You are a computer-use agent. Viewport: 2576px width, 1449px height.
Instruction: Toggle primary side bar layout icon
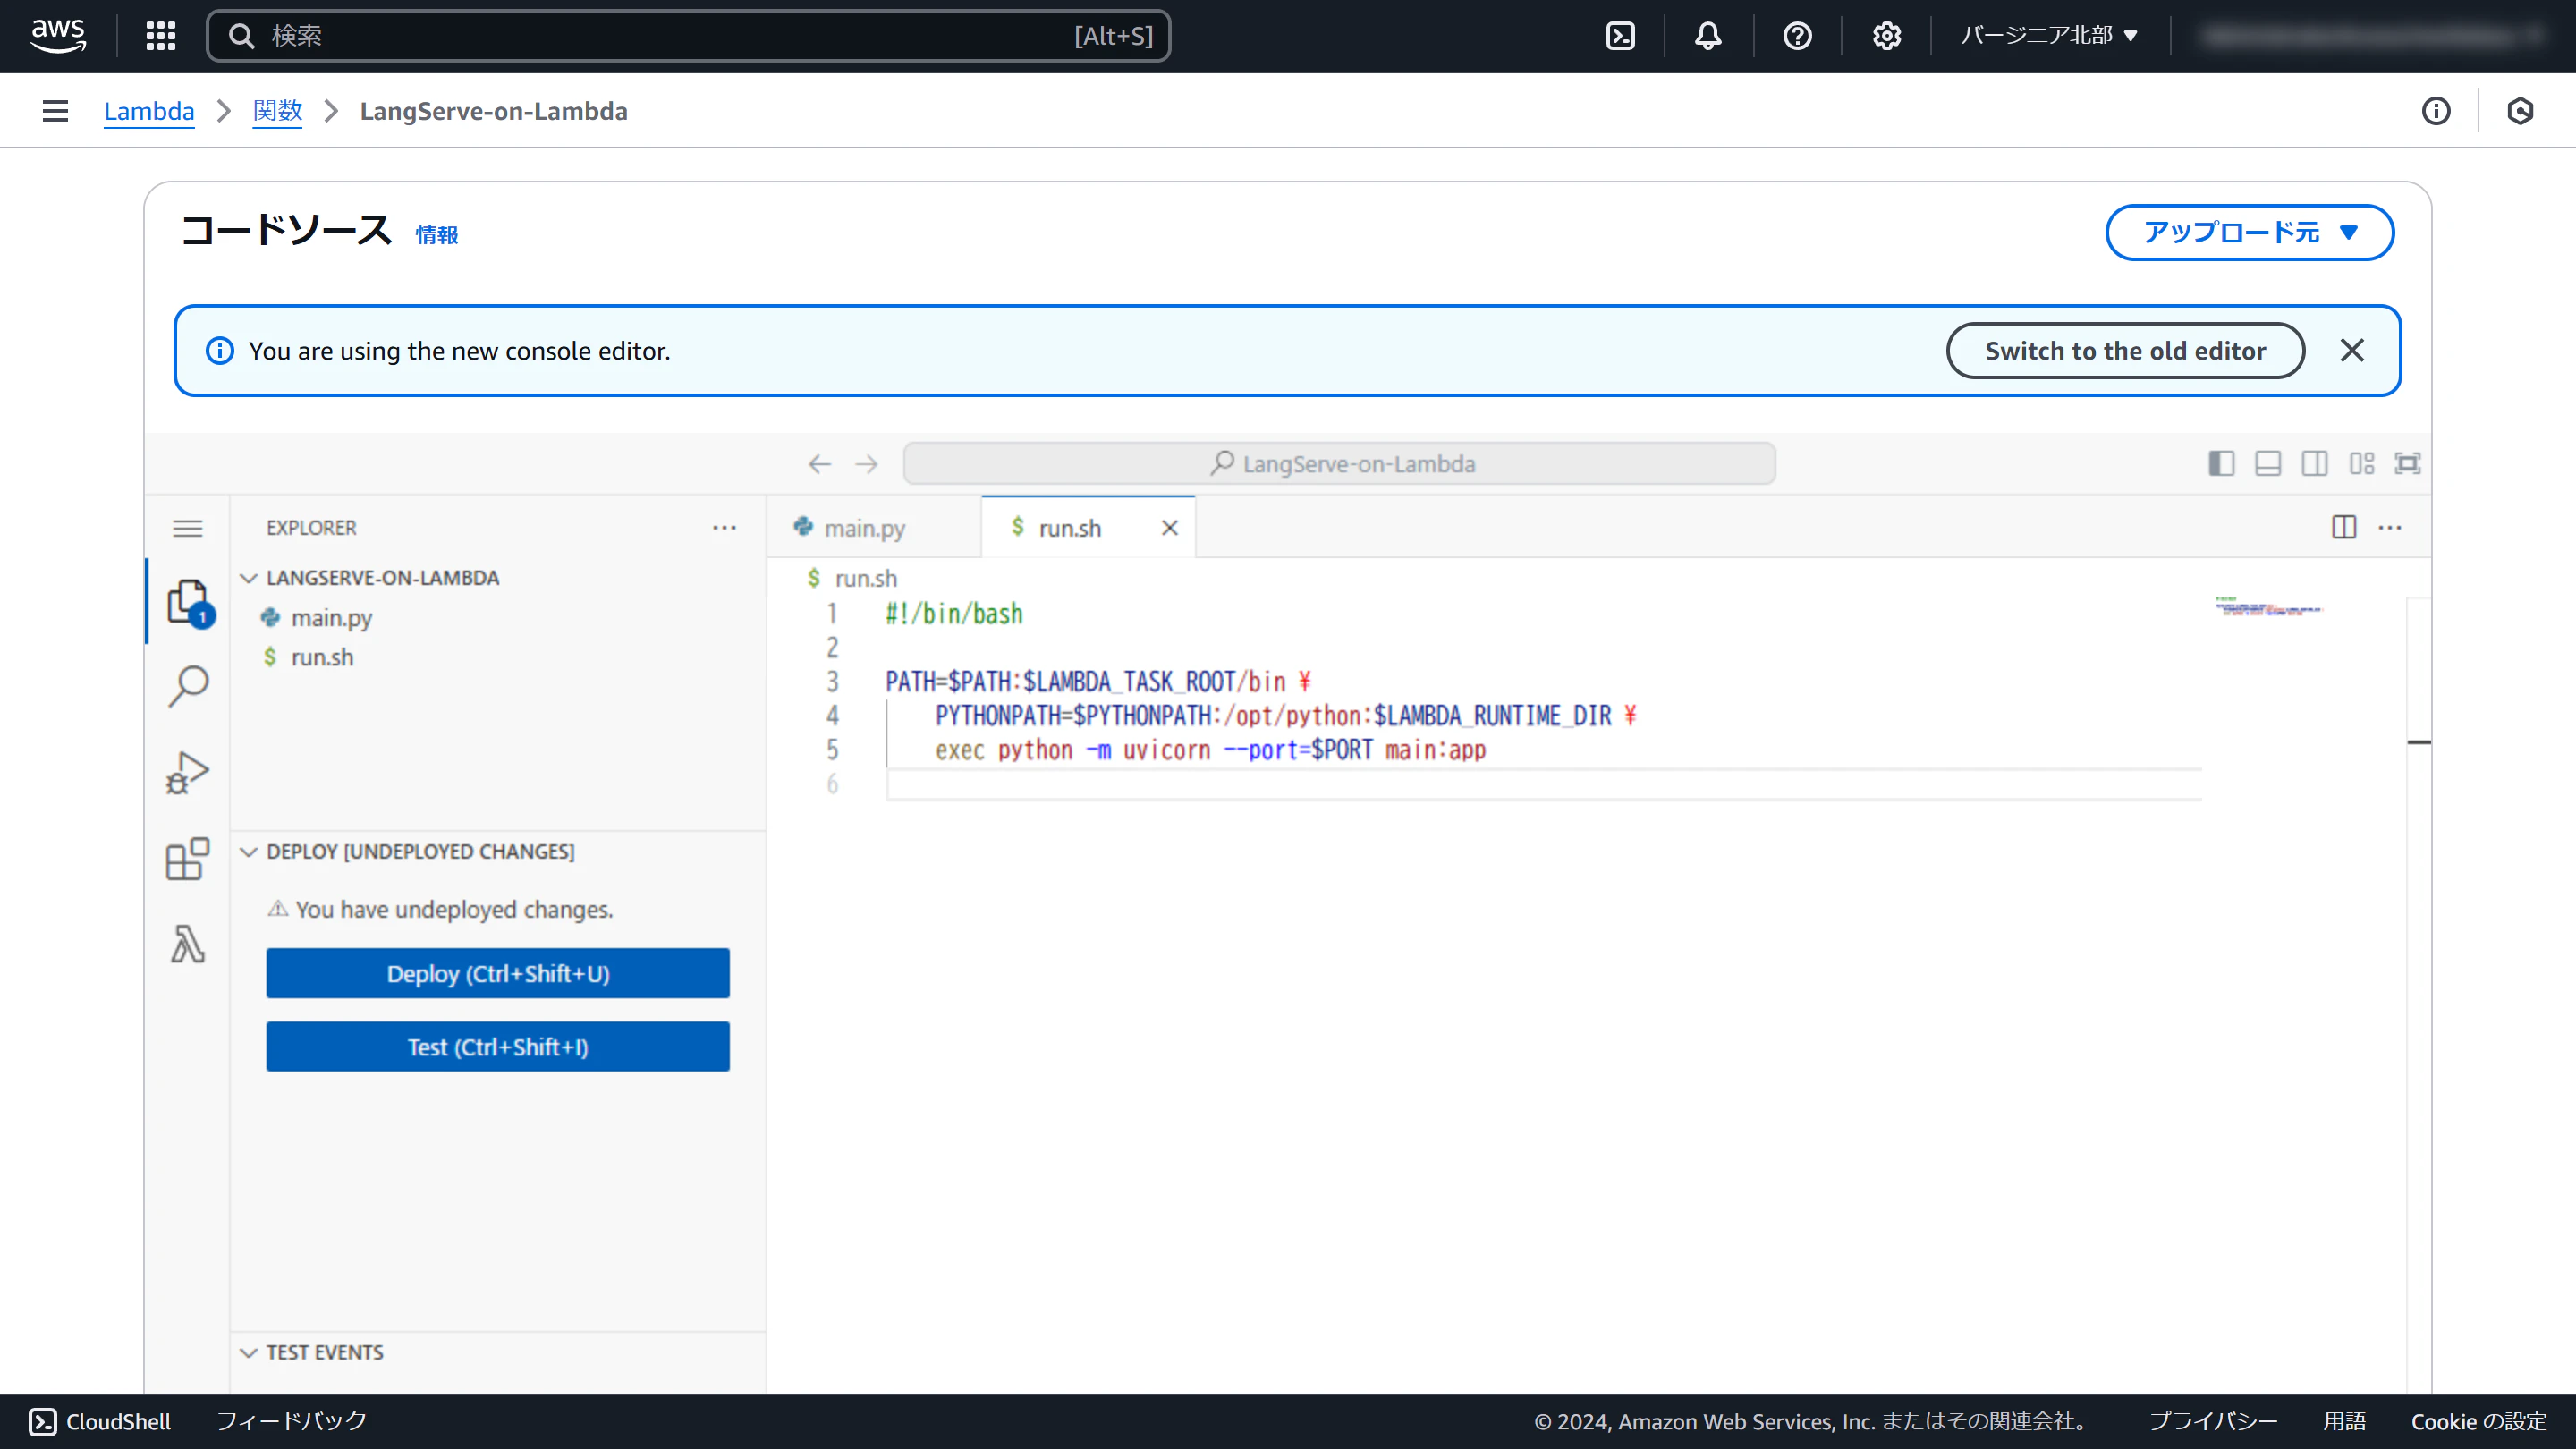click(x=2221, y=463)
